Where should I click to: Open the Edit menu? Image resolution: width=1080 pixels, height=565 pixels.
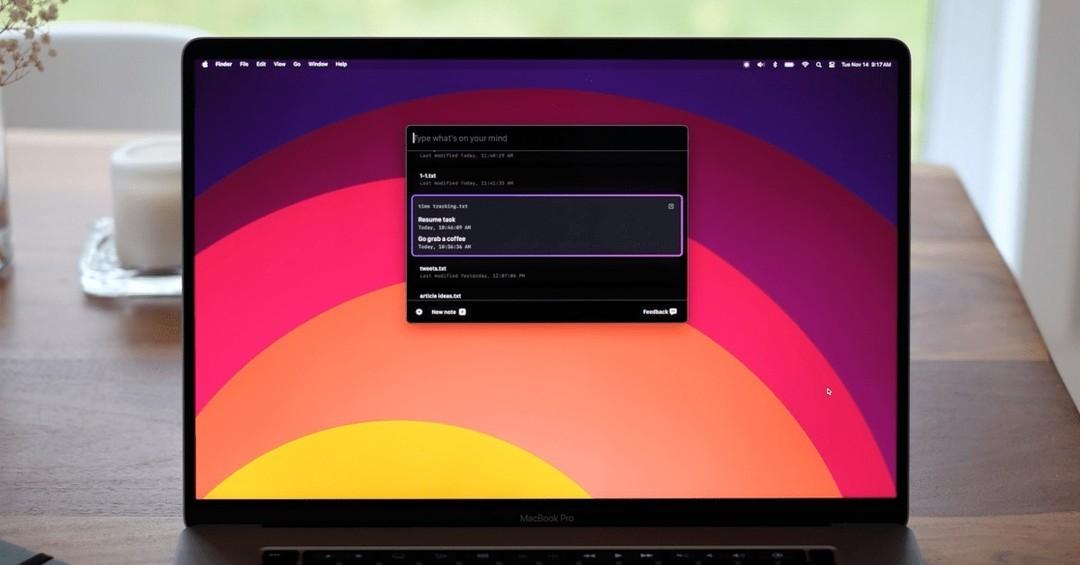point(261,64)
